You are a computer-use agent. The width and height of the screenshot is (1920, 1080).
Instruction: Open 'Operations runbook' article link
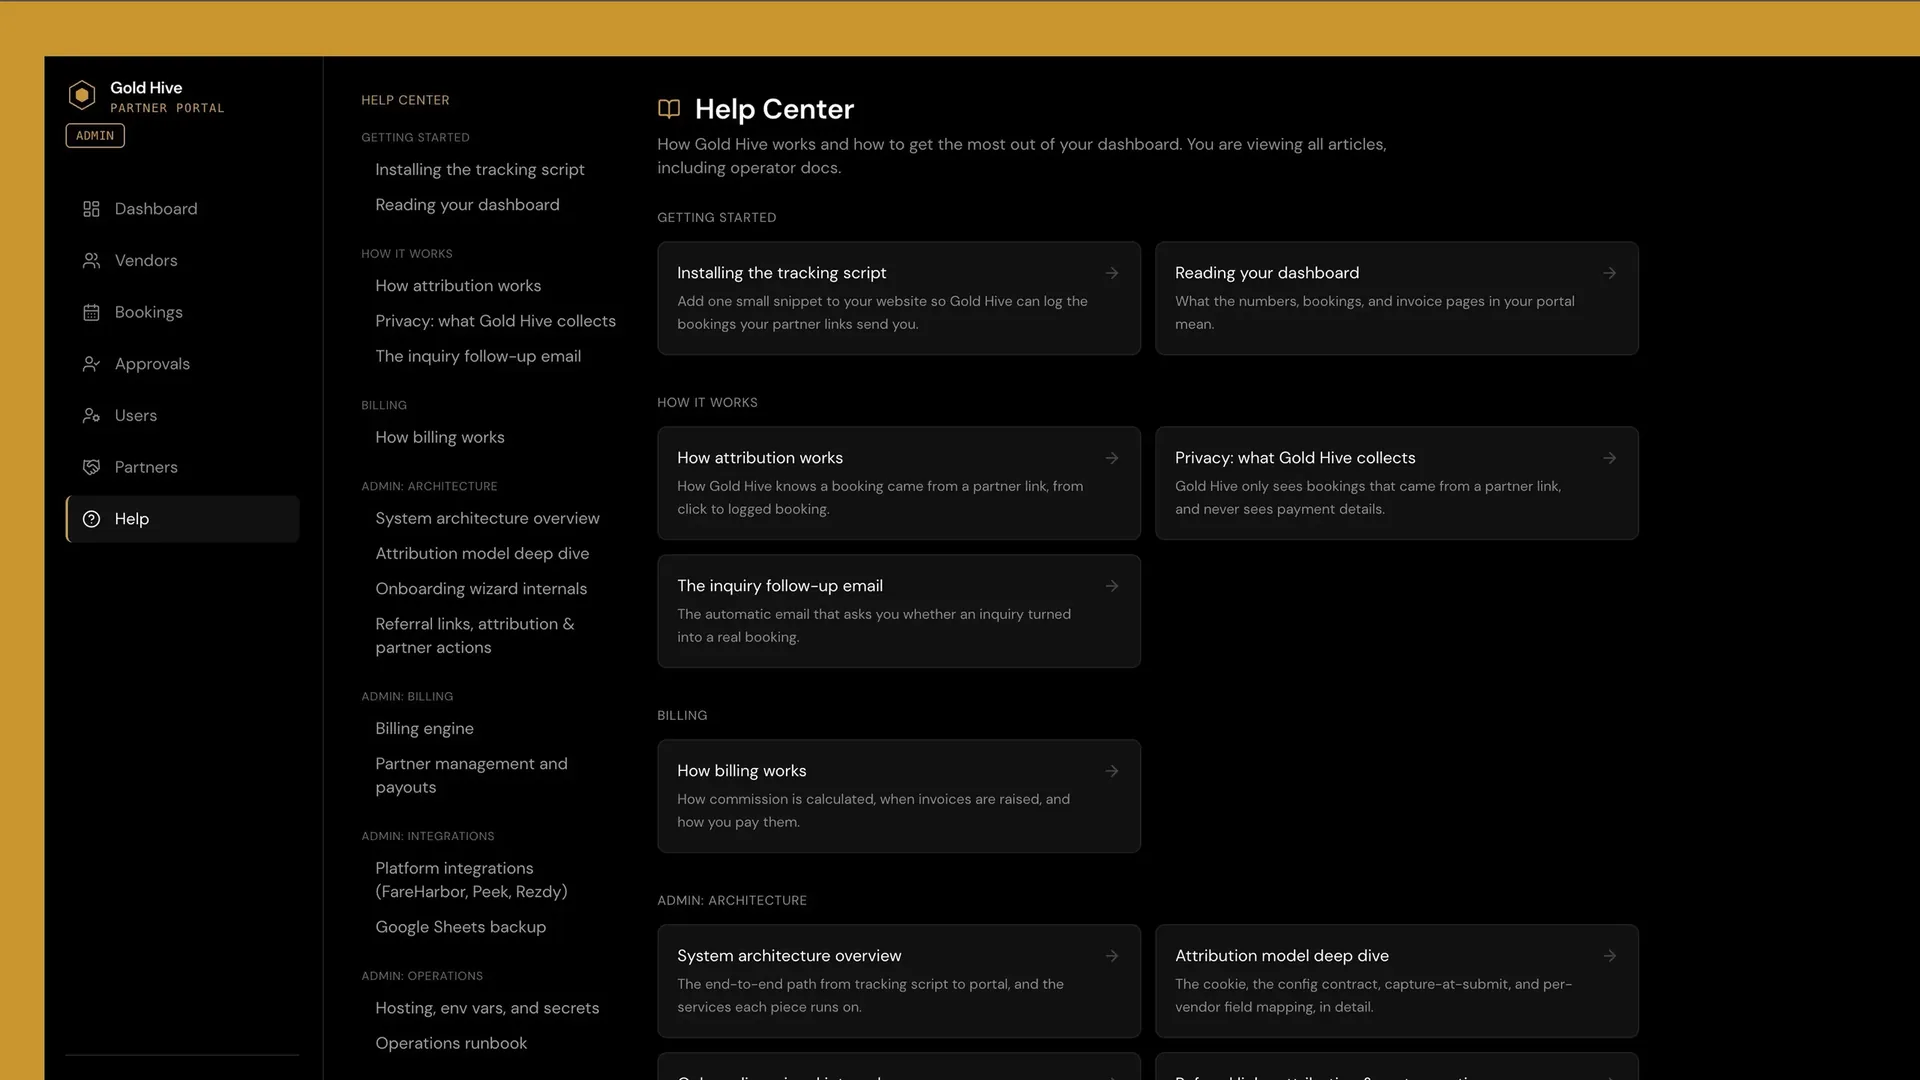[451, 1043]
